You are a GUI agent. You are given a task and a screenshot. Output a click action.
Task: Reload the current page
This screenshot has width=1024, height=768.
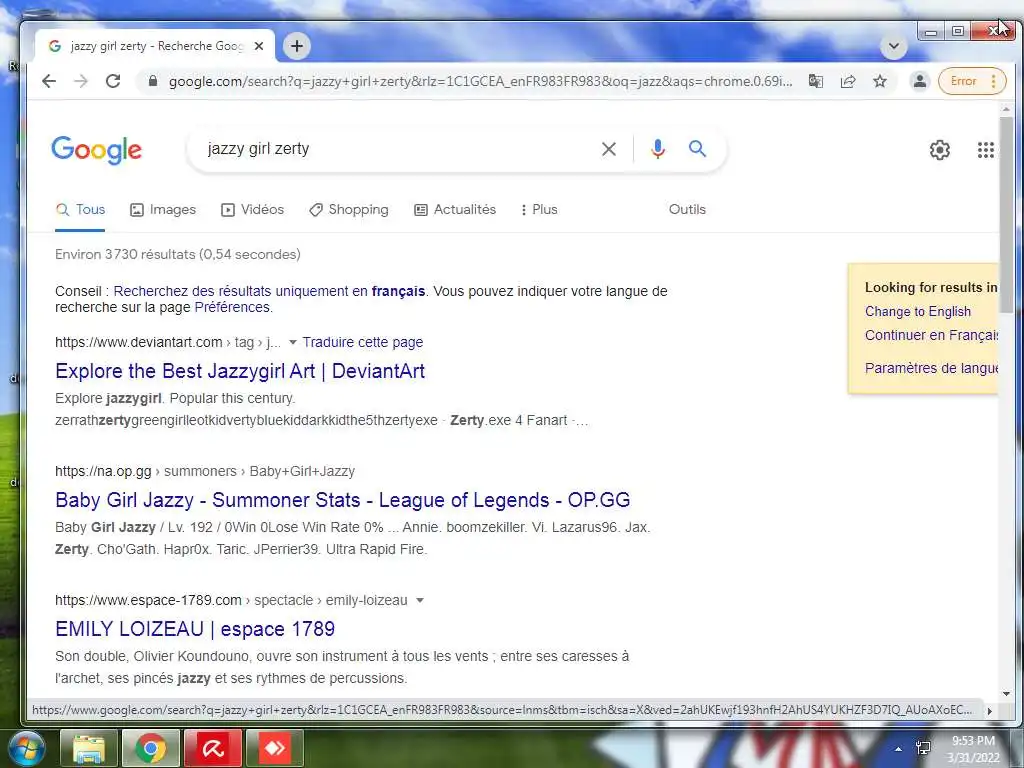point(113,81)
